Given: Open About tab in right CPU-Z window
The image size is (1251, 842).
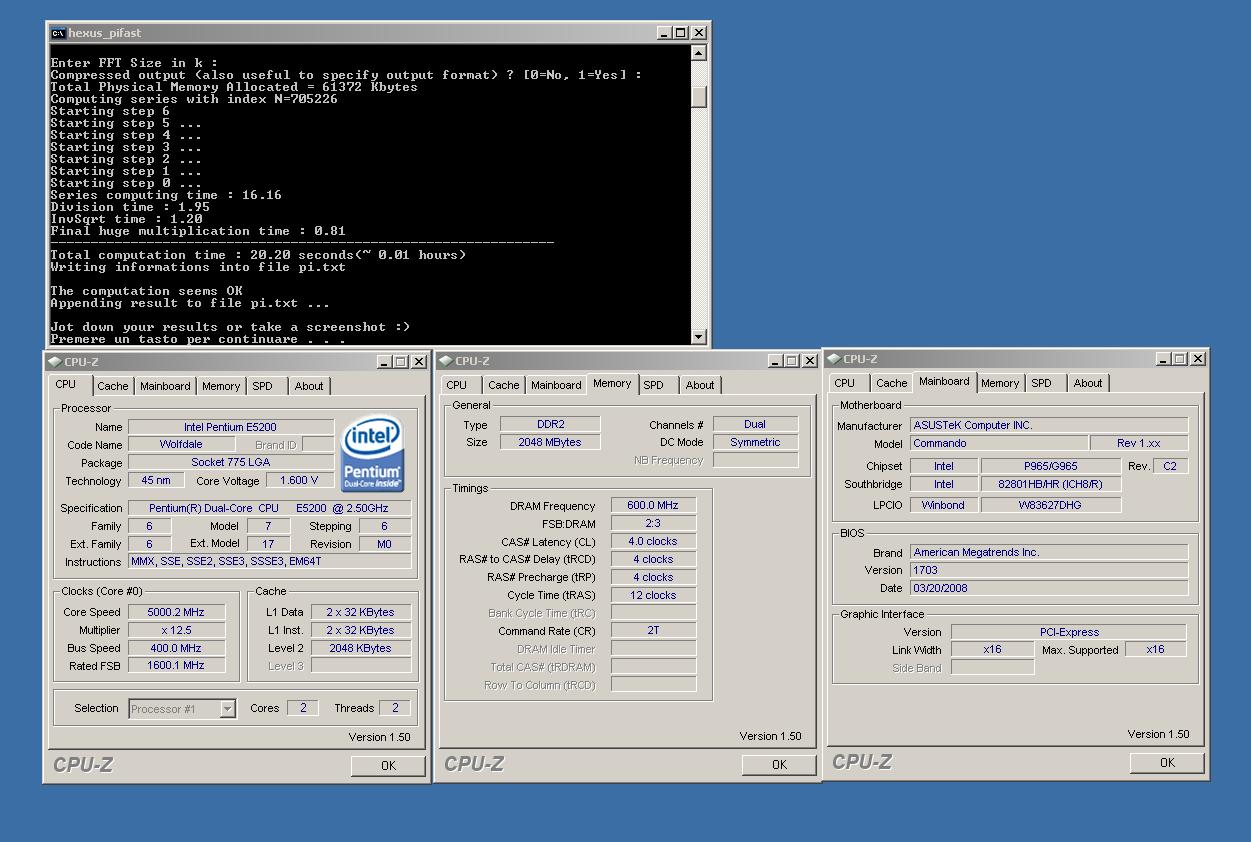Looking at the screenshot, I should 1088,383.
